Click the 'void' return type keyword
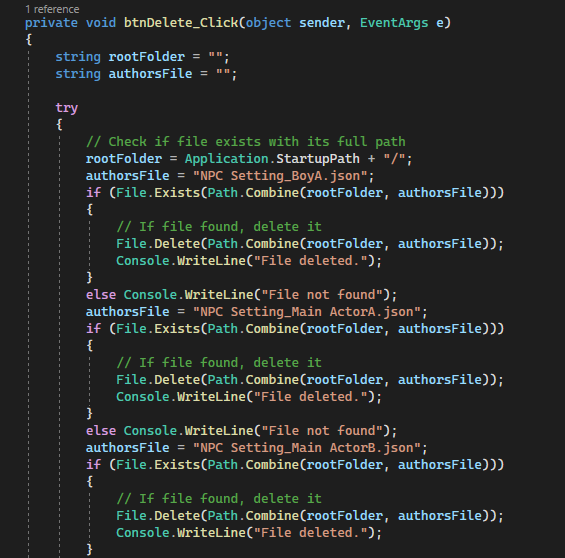 pyautogui.click(x=101, y=23)
